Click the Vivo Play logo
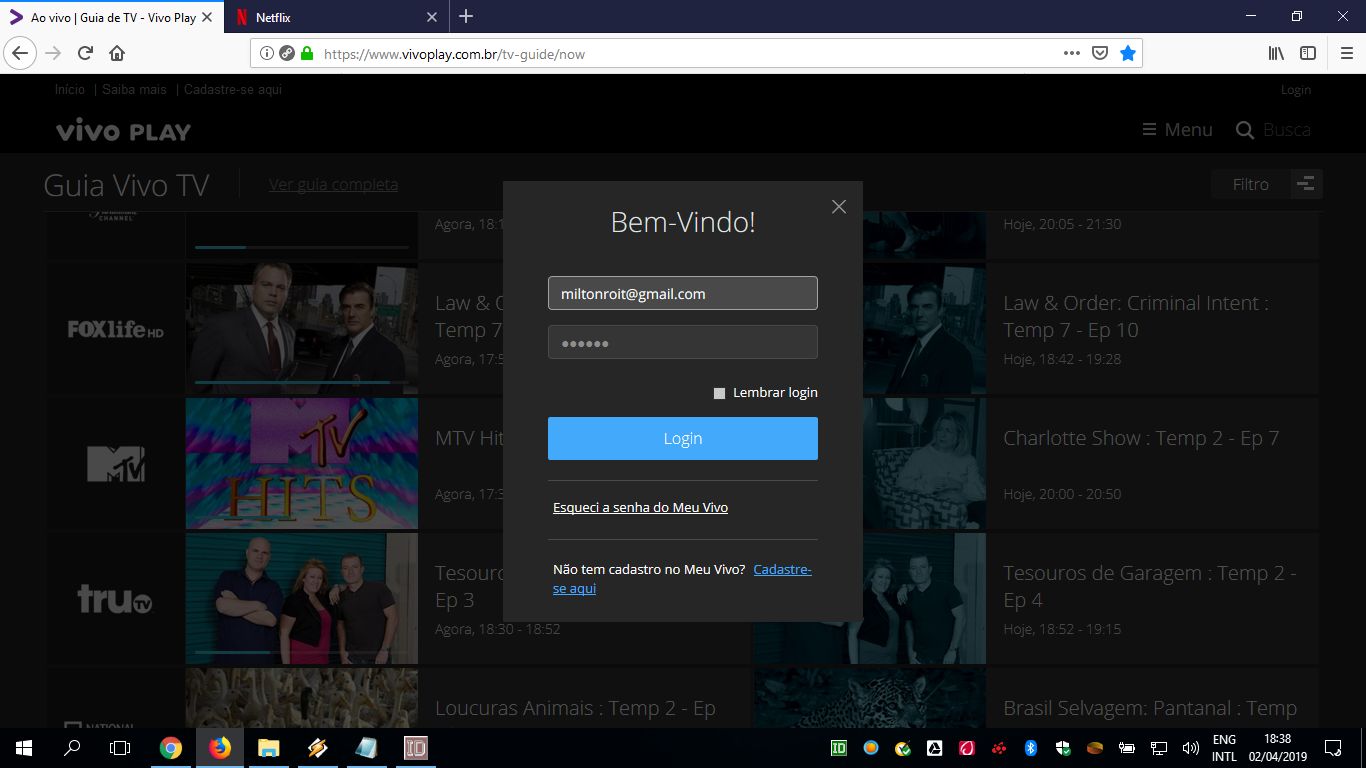 click(x=123, y=131)
